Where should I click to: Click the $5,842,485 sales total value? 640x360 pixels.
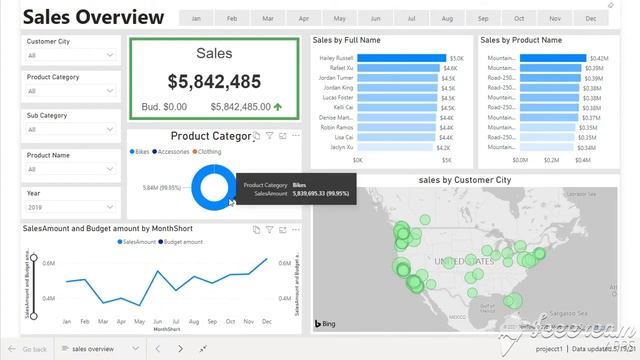point(214,81)
